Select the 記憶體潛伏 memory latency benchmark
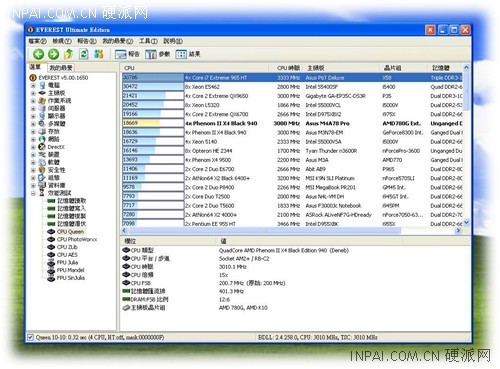 tap(72, 224)
